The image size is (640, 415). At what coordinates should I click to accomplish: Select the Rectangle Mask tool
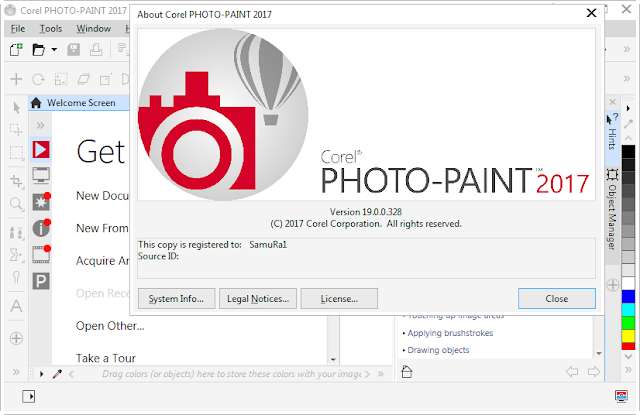[x=16, y=153]
